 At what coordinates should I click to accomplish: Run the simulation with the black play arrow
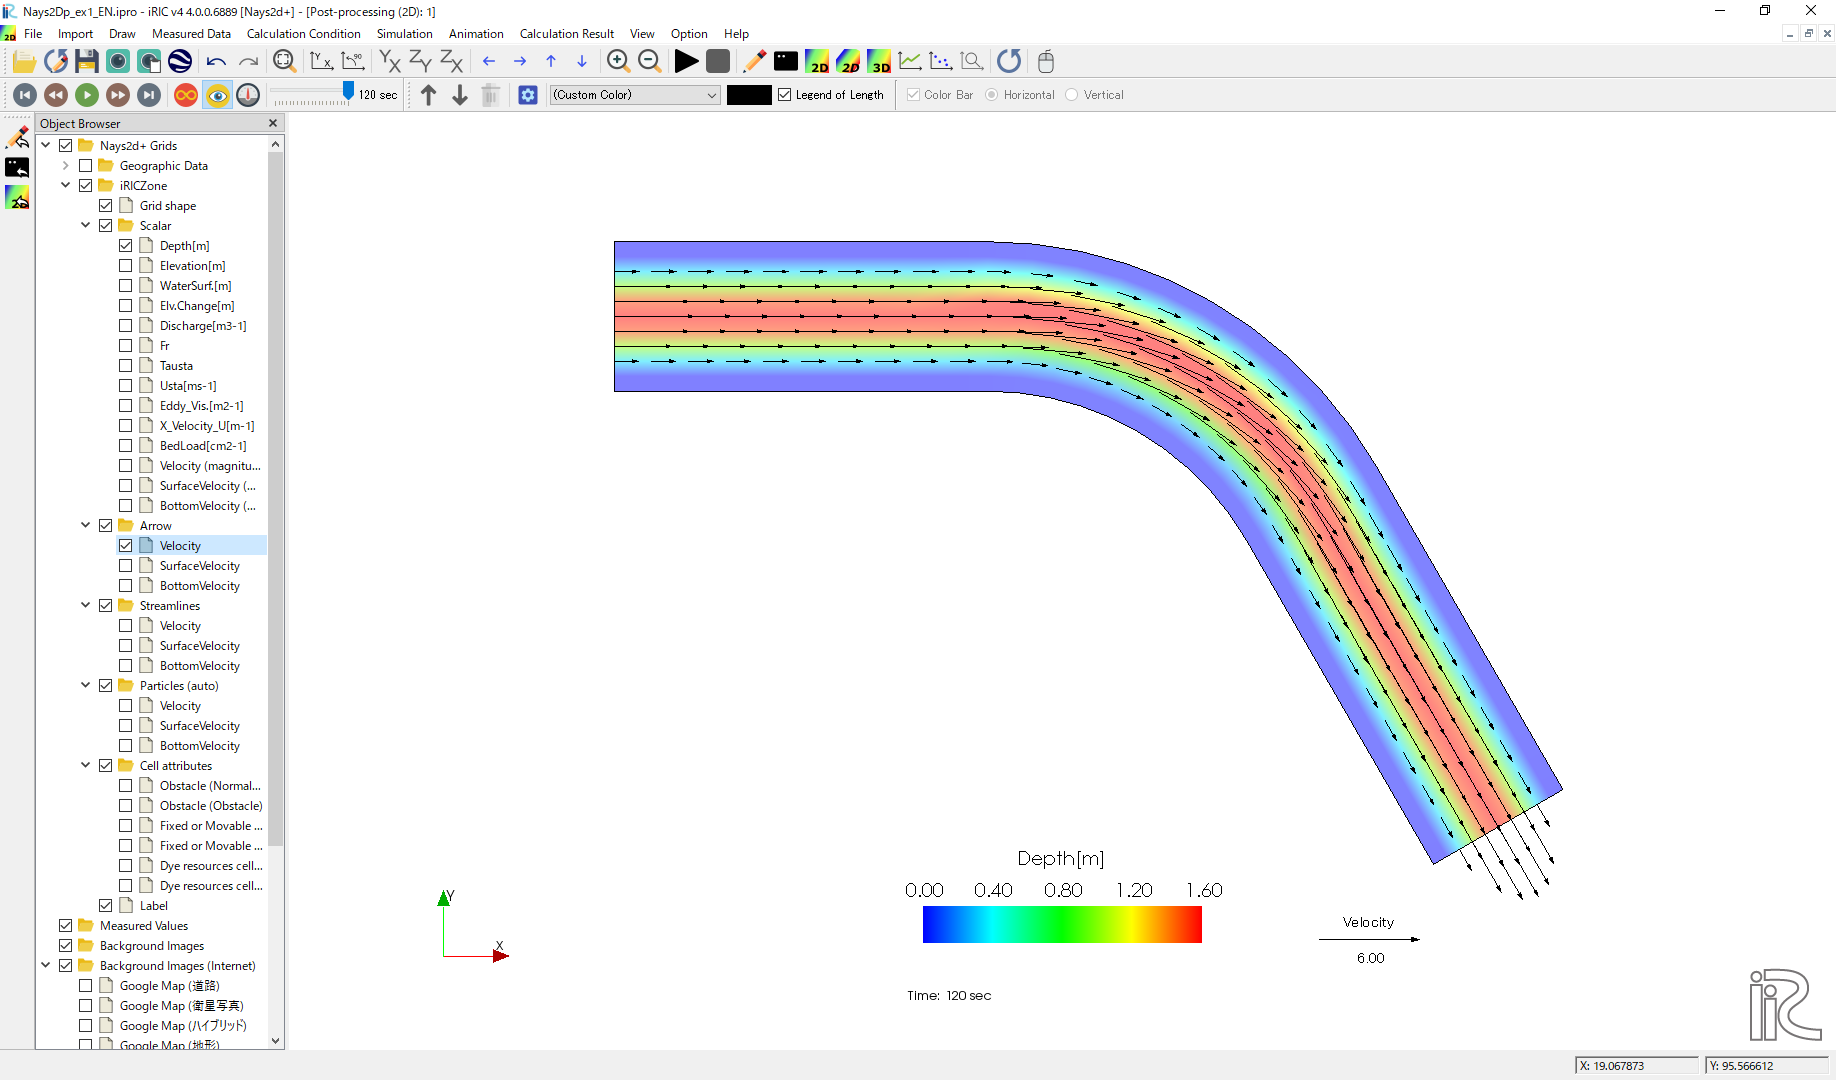tap(686, 61)
